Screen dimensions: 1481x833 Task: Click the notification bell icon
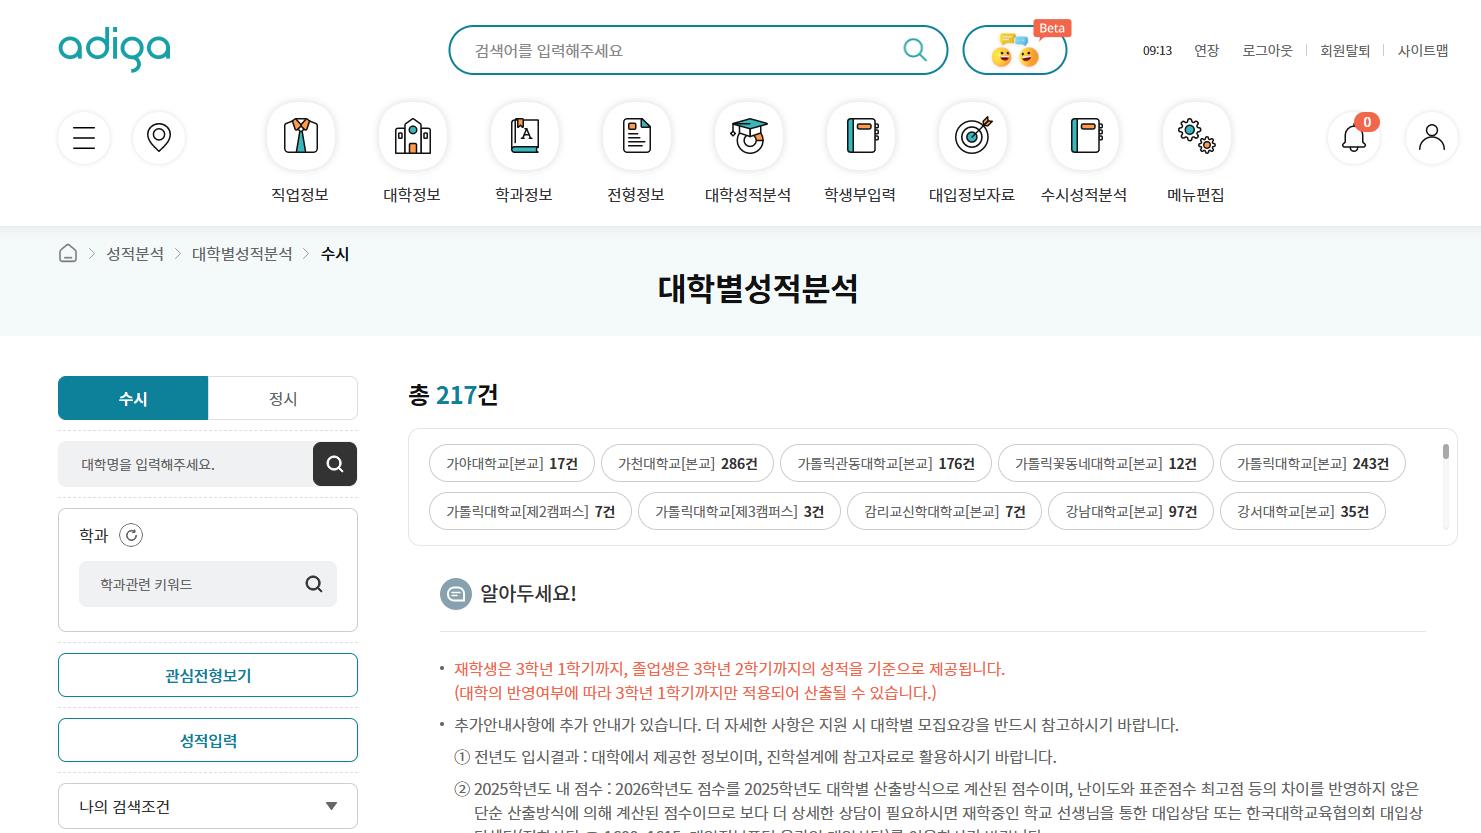tap(1354, 138)
